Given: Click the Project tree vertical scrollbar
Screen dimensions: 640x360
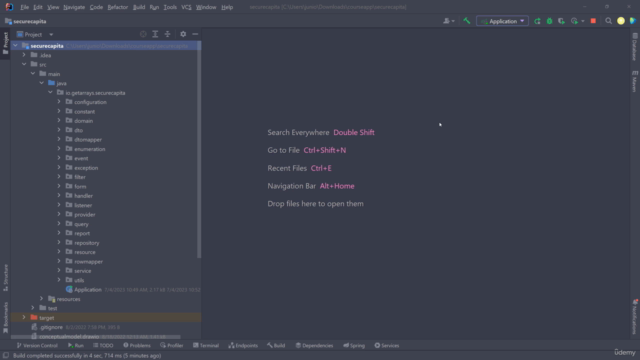Looking at the screenshot, I should 199,149.
